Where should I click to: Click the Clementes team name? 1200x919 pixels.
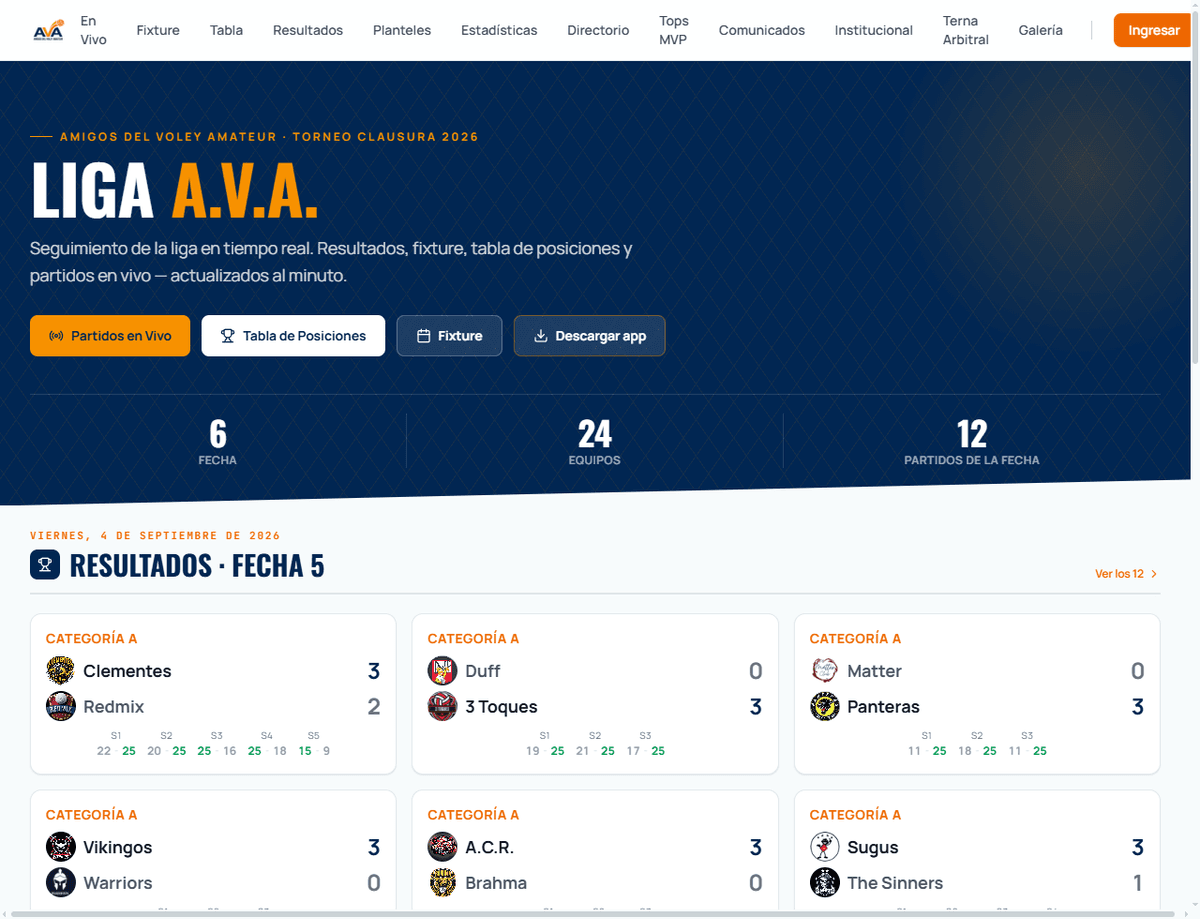pyautogui.click(x=127, y=671)
